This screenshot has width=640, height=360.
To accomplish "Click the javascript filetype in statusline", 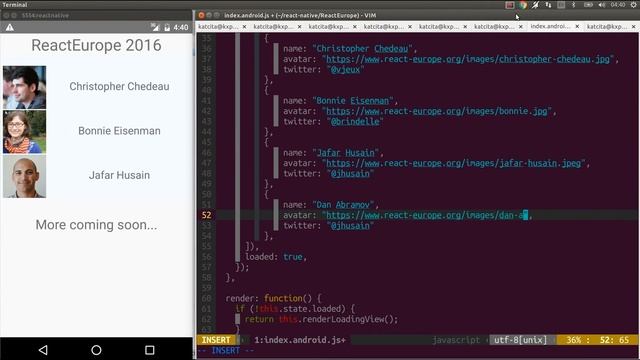I will tap(456, 340).
